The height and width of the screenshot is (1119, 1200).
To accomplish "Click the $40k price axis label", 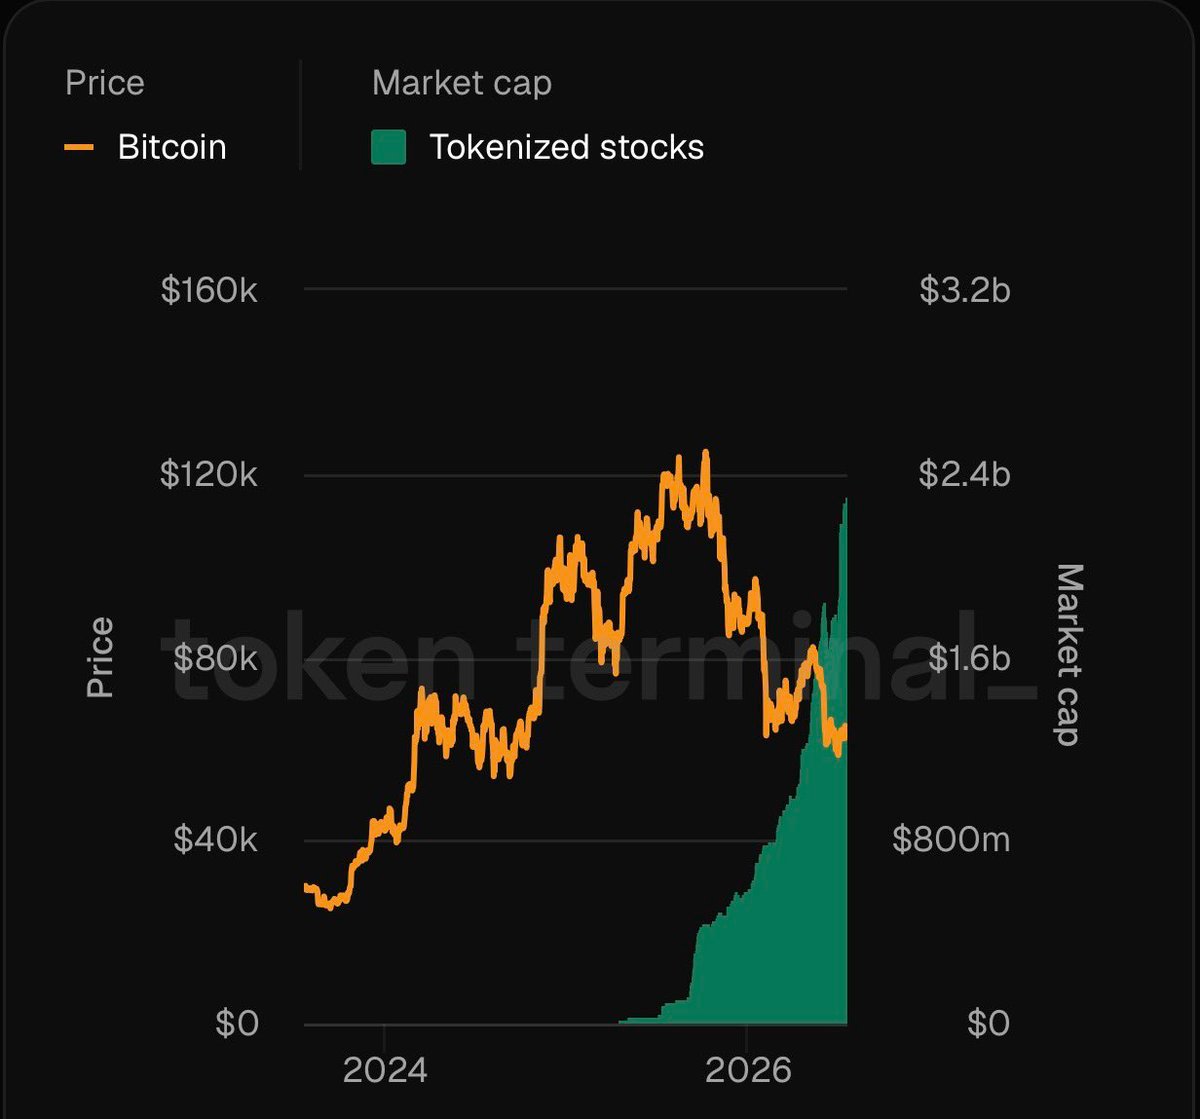I will [216, 840].
